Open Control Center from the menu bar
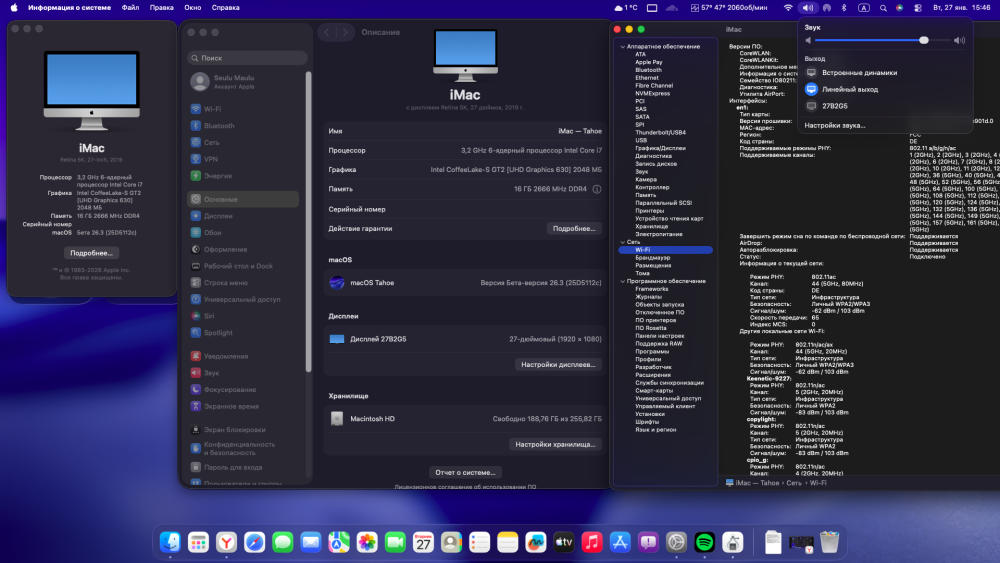This screenshot has height=563, width=1000. 918,8
